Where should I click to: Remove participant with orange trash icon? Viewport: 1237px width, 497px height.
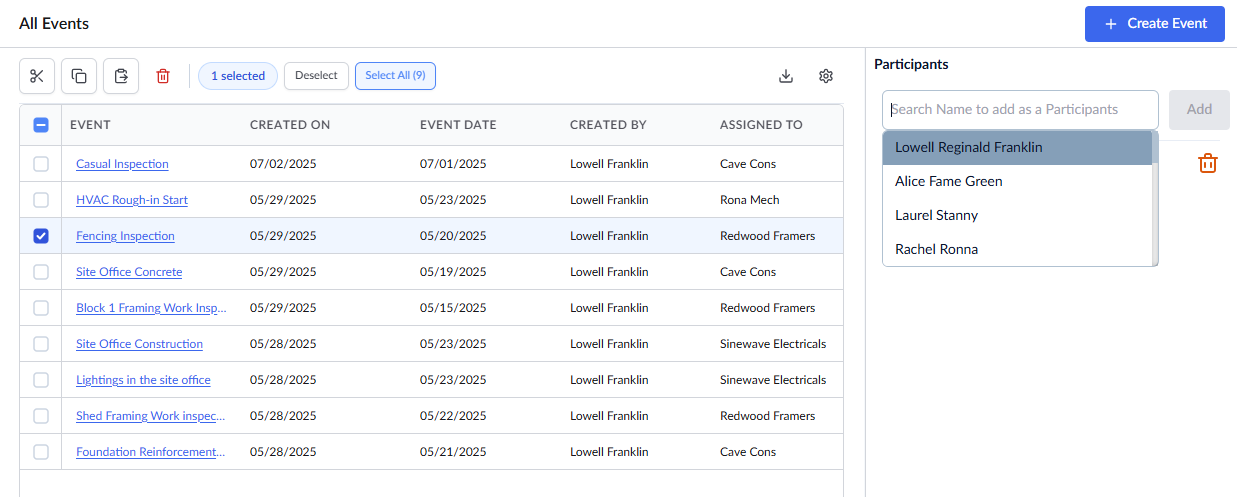coord(1208,163)
